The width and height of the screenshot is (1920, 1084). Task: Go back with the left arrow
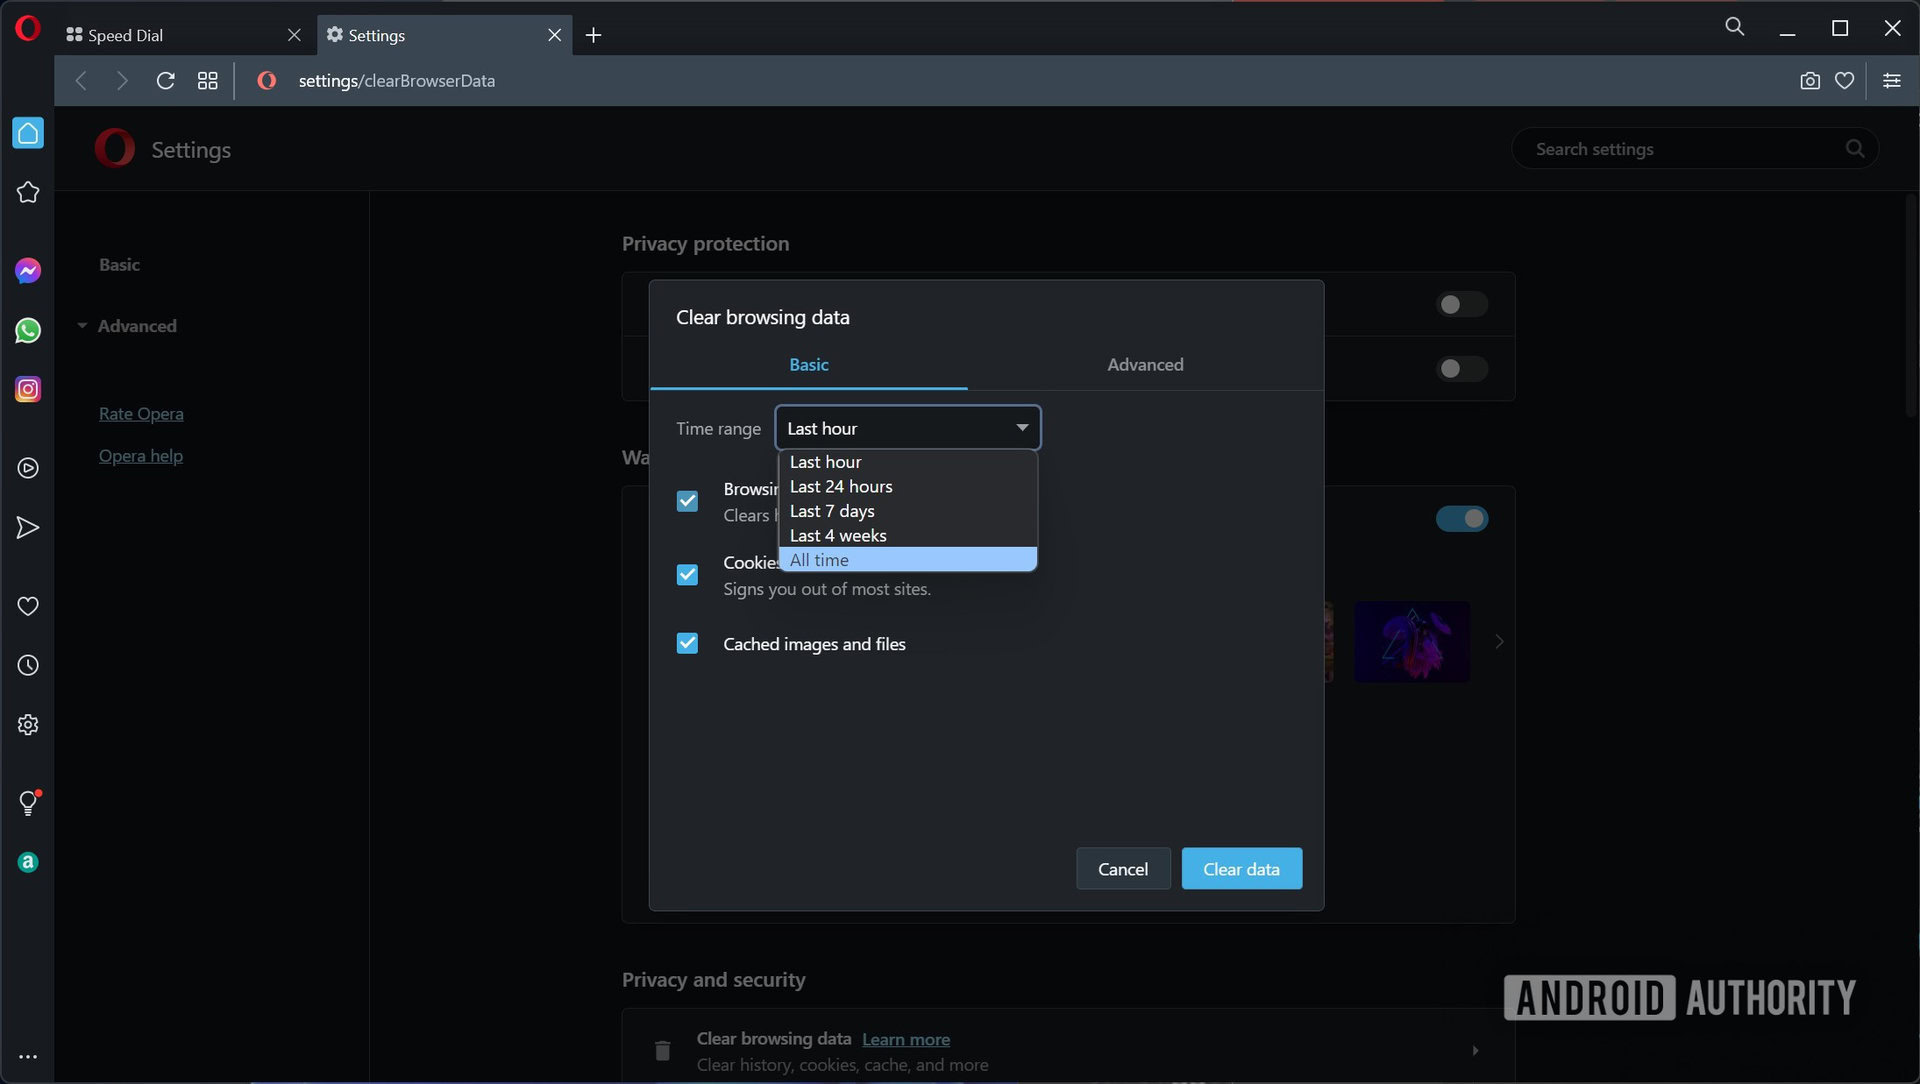click(81, 81)
